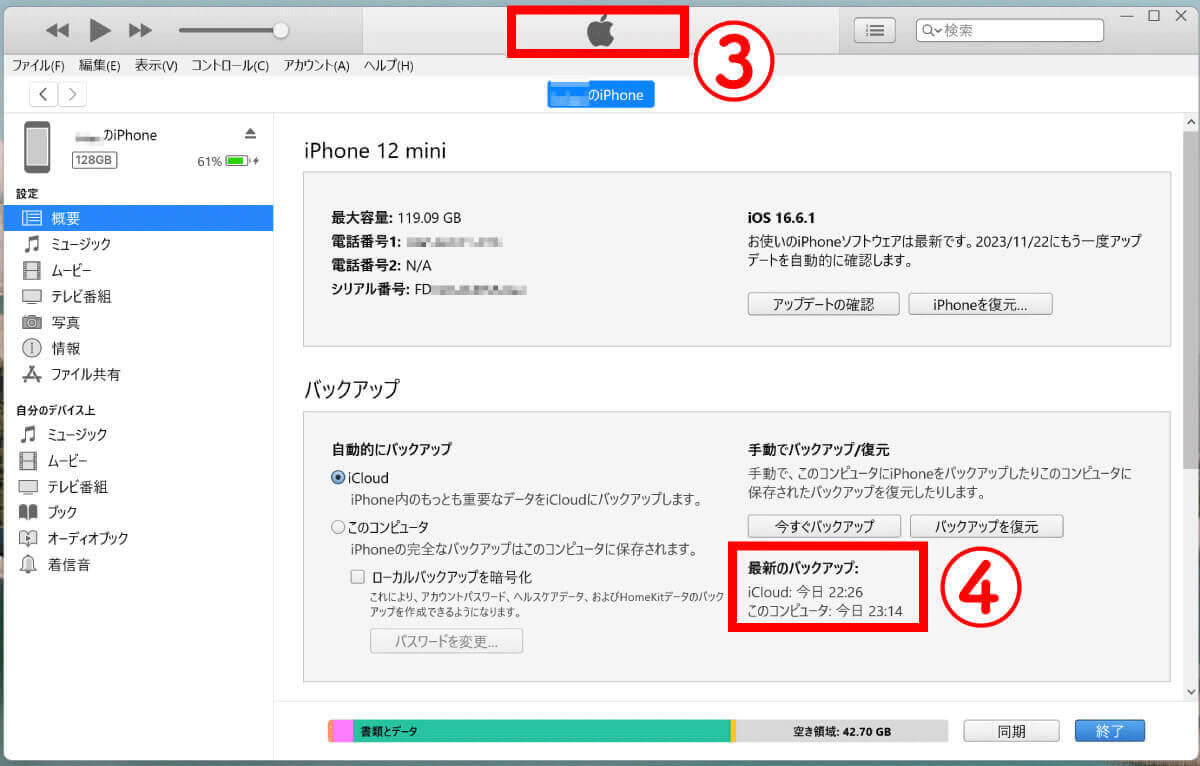This screenshot has height=766, width=1200.
Task: Click the 同期 sync button
Action: pos(1011,731)
